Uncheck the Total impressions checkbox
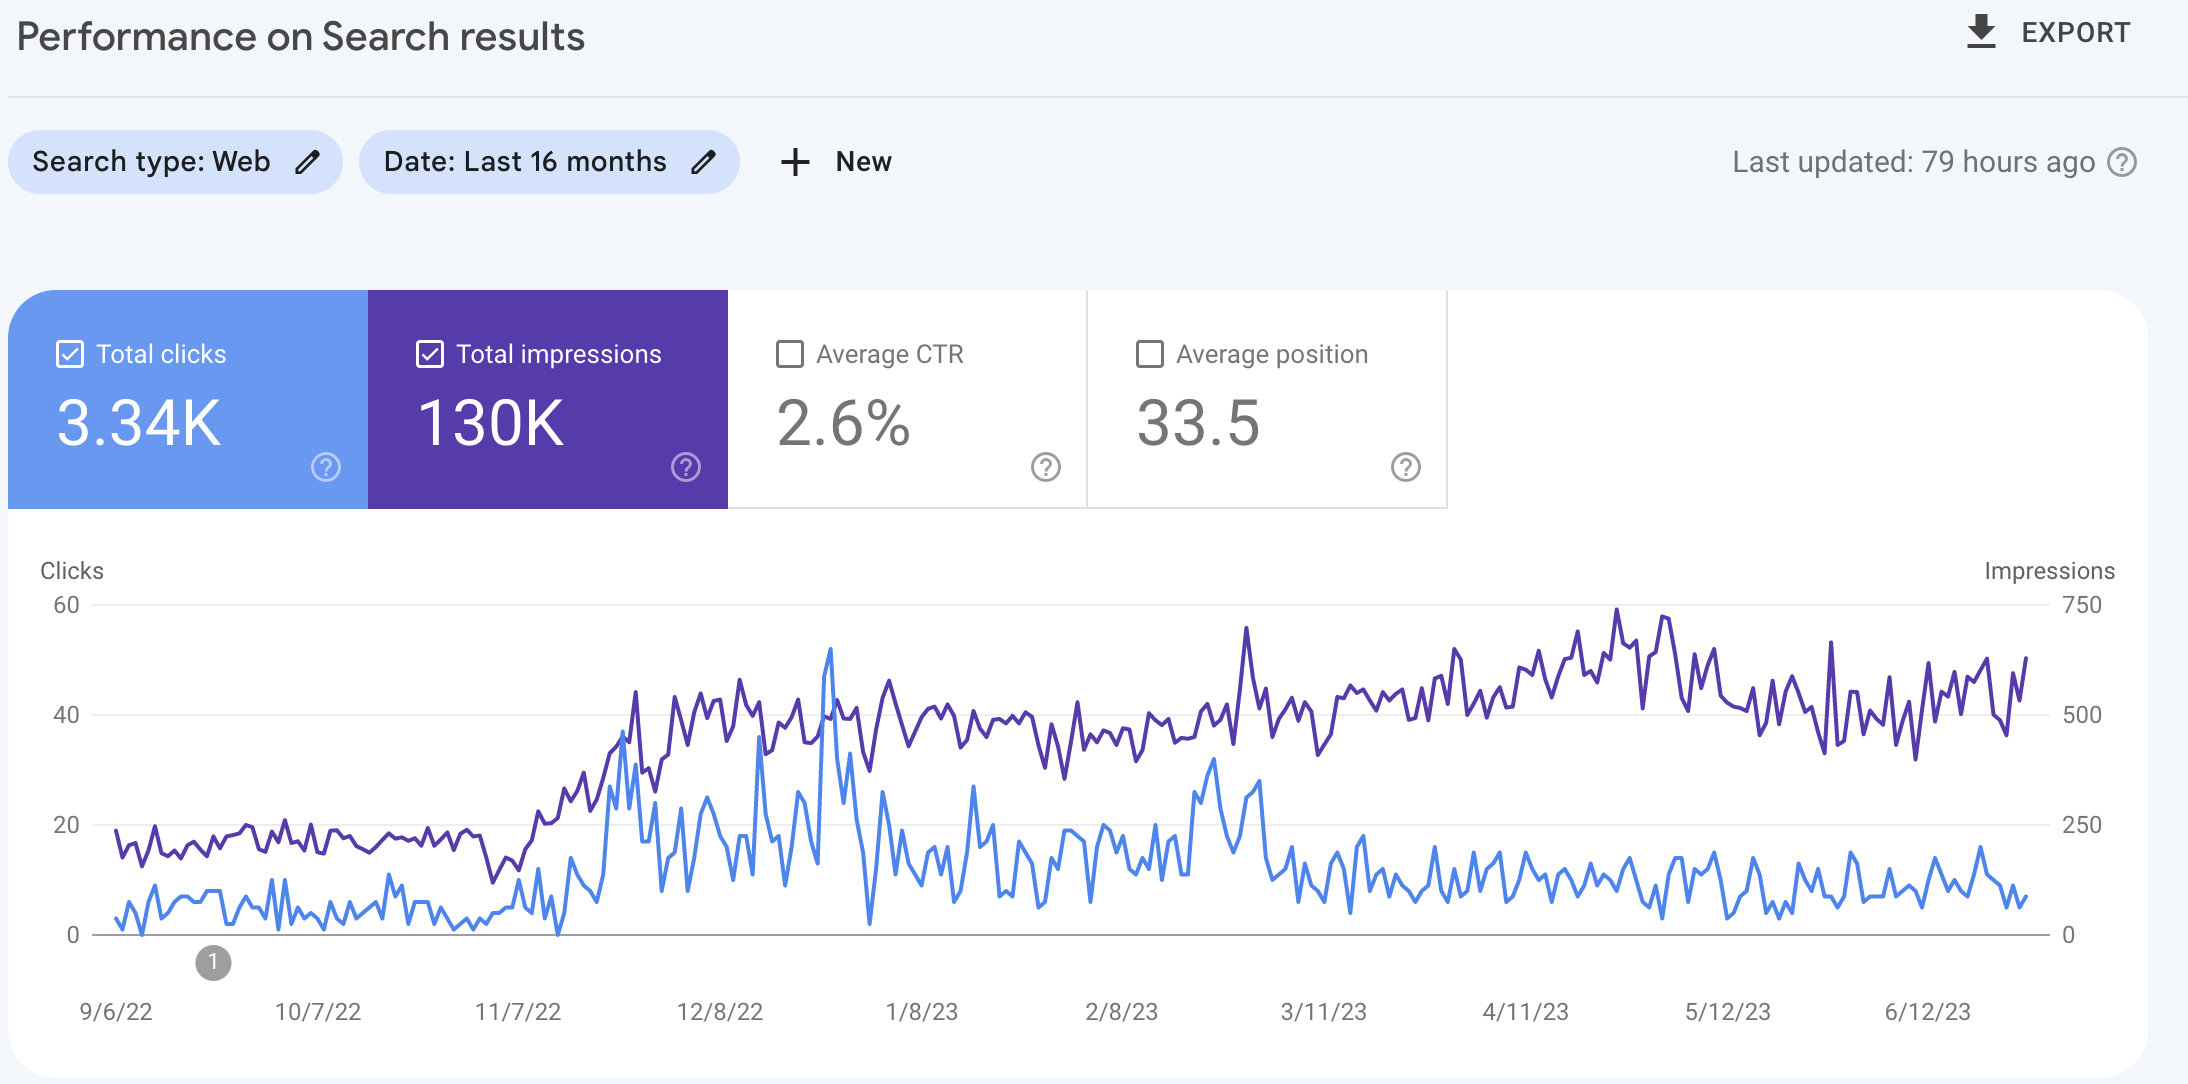Screen dimensions: 2188x1084 [x=430, y=354]
